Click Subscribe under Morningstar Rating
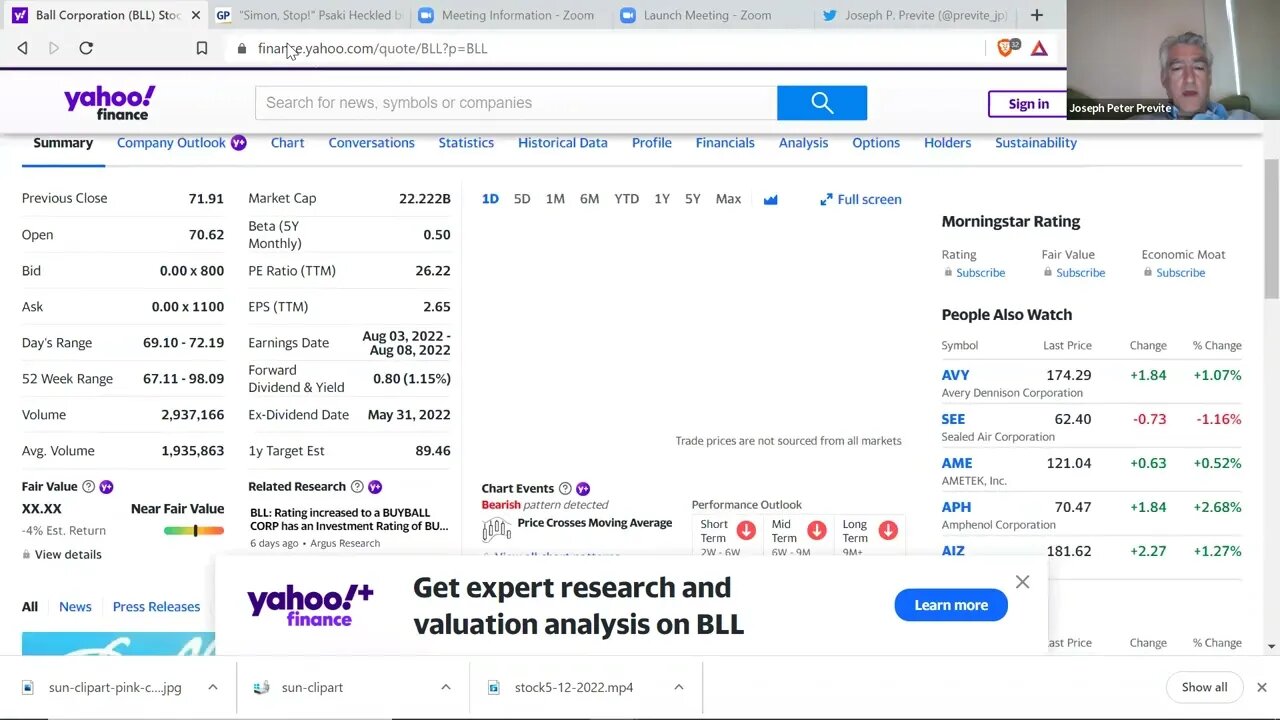This screenshot has width=1280, height=720. [x=980, y=273]
